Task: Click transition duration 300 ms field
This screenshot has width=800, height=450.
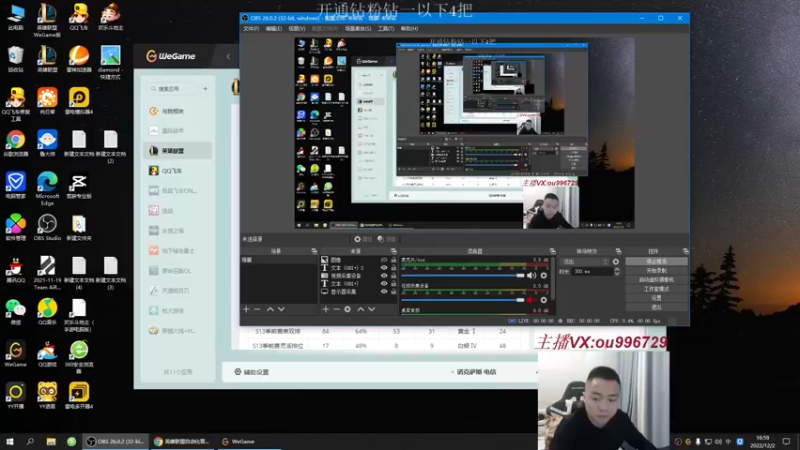Action: tap(592, 272)
